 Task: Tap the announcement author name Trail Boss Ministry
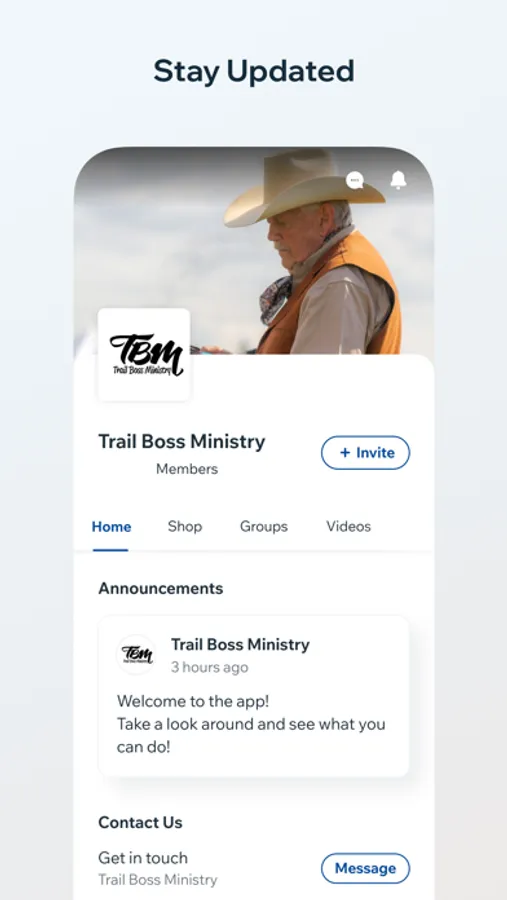click(240, 645)
